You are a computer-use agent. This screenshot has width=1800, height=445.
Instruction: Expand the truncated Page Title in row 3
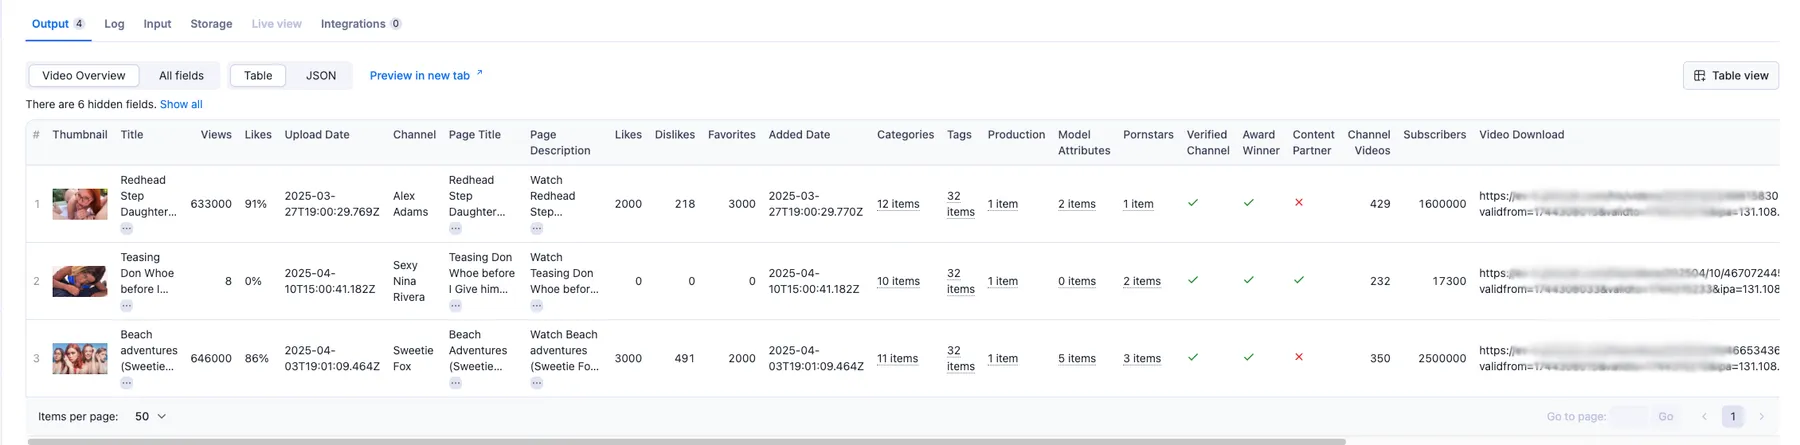click(455, 383)
